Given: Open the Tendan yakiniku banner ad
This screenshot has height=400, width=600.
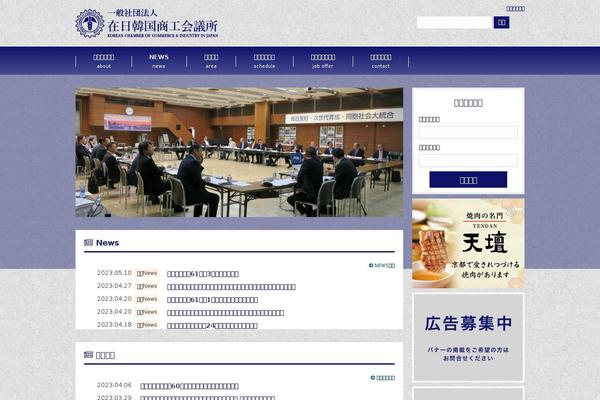Looking at the screenshot, I should pyautogui.click(x=468, y=243).
